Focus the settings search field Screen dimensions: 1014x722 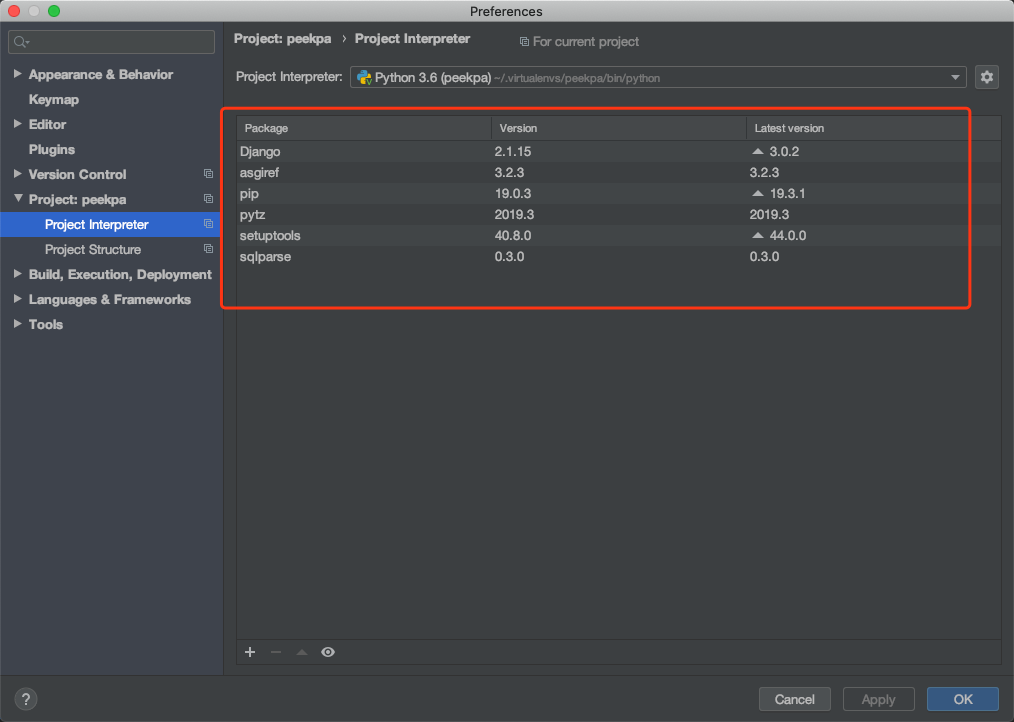[111, 42]
